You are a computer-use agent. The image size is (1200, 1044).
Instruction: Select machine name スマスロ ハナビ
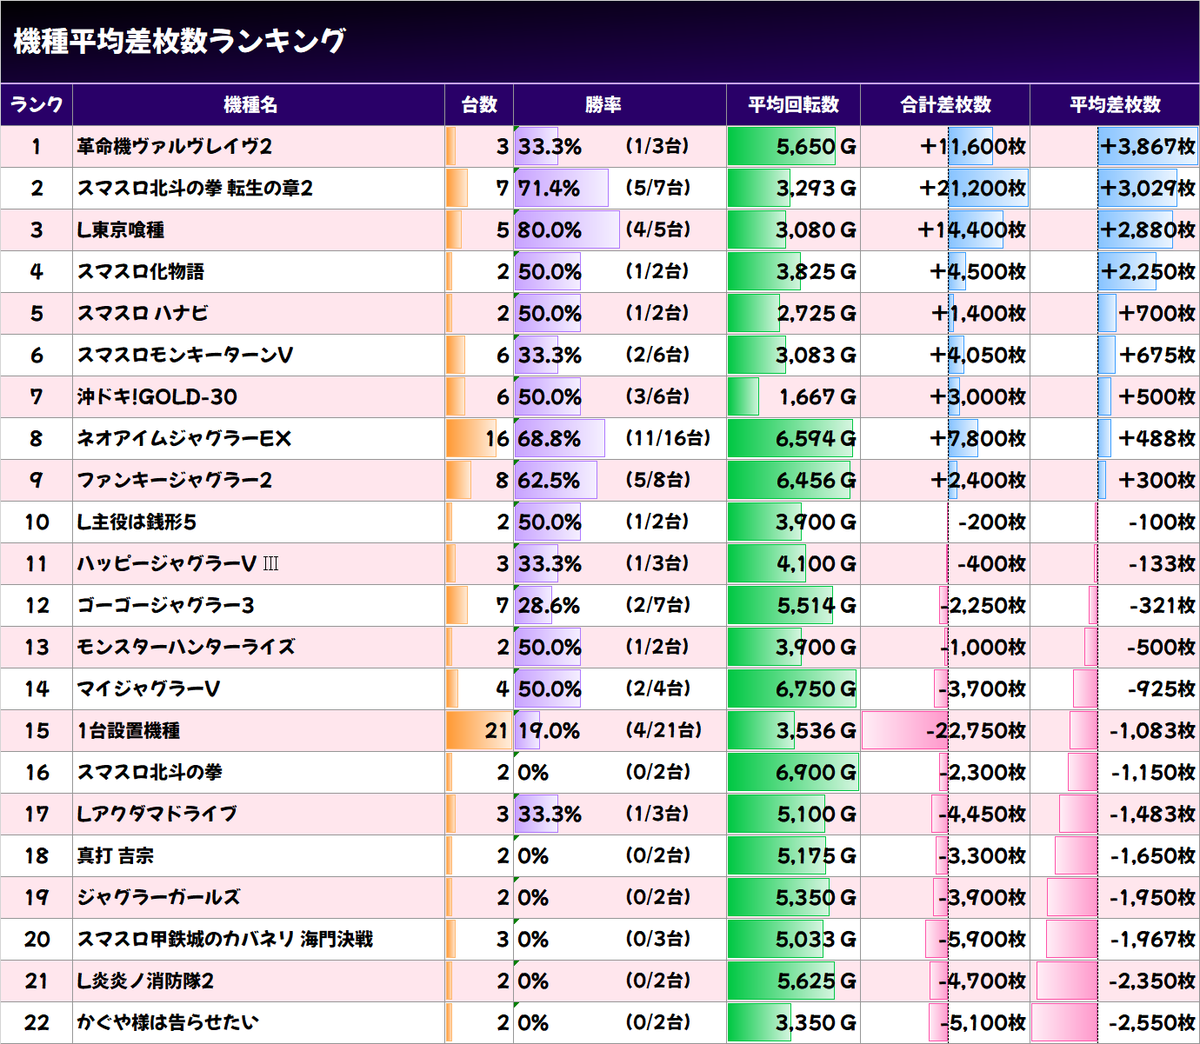click(x=143, y=313)
